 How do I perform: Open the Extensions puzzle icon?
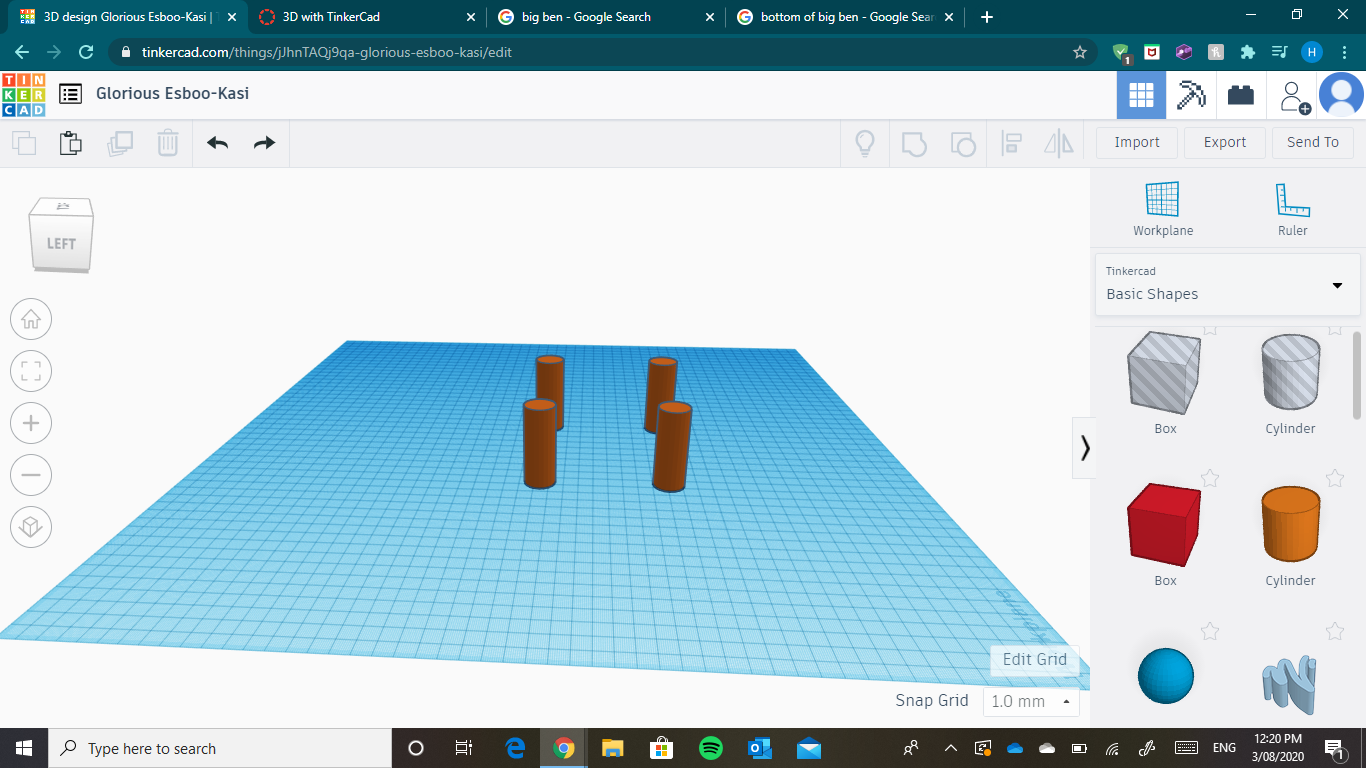[x=1247, y=52]
